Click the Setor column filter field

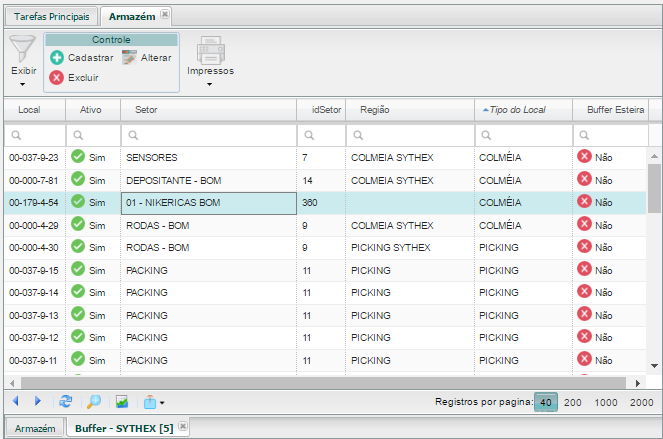(x=209, y=135)
